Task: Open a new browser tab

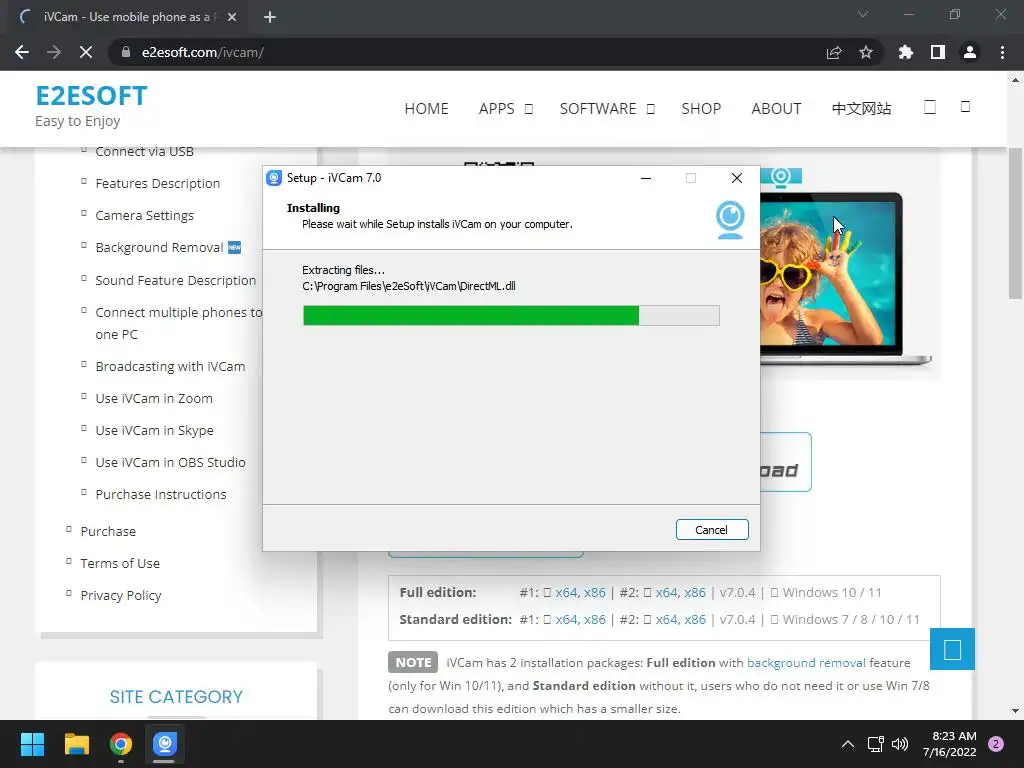Action: click(x=270, y=17)
